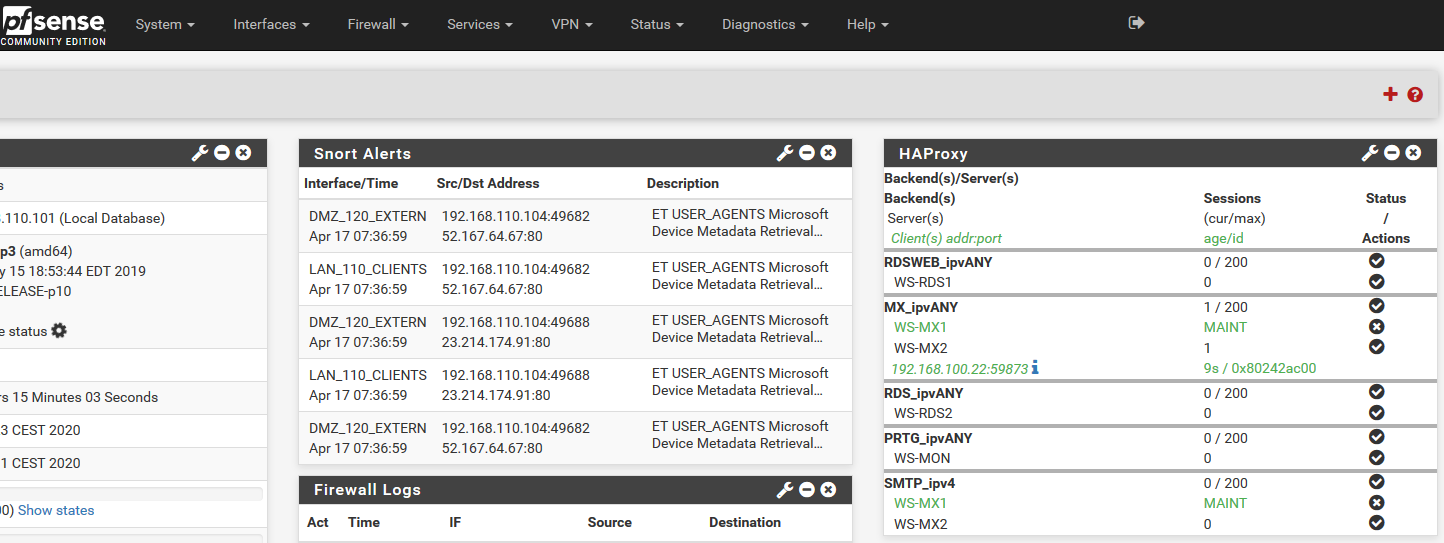This screenshot has height=543, width=1444.
Task: Configure HAProxy widget with wrench icon
Action: click(1370, 153)
